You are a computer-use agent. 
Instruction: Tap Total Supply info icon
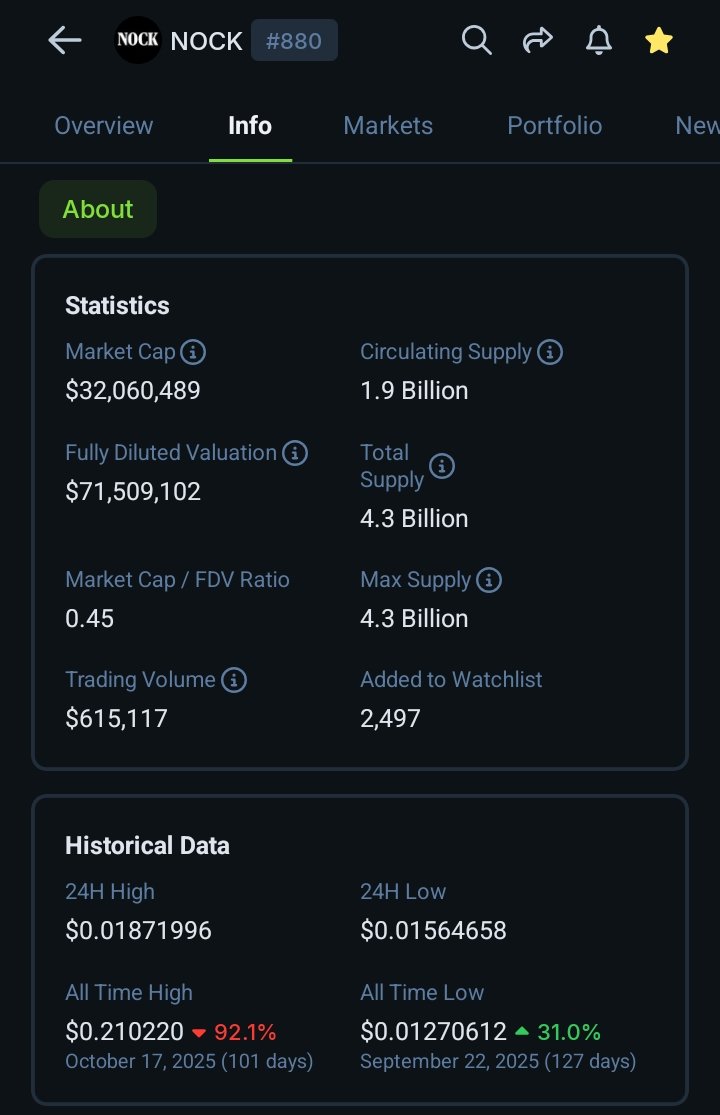tap(442, 466)
